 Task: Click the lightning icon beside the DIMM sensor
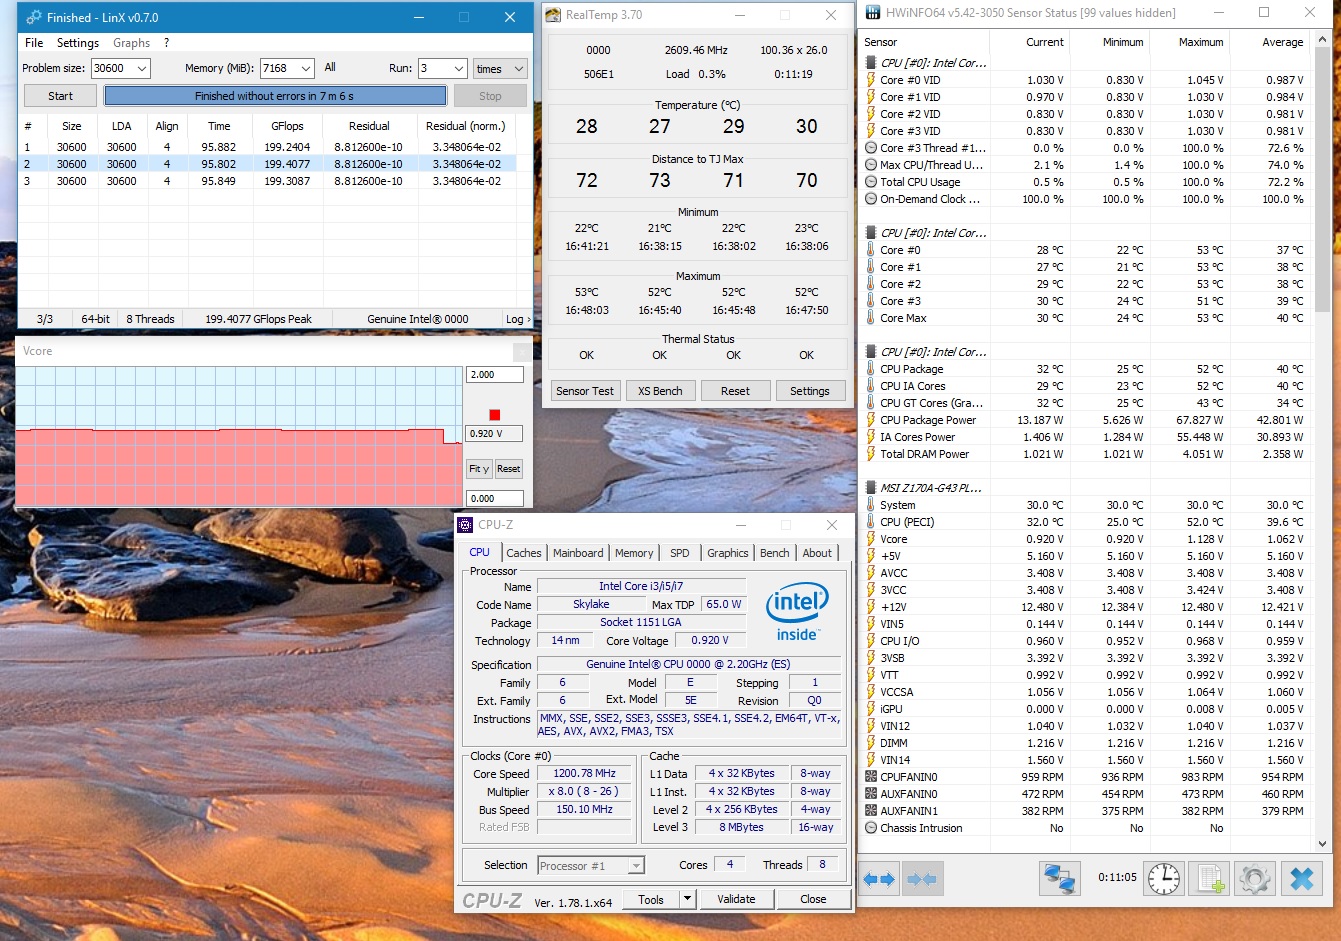(x=870, y=743)
